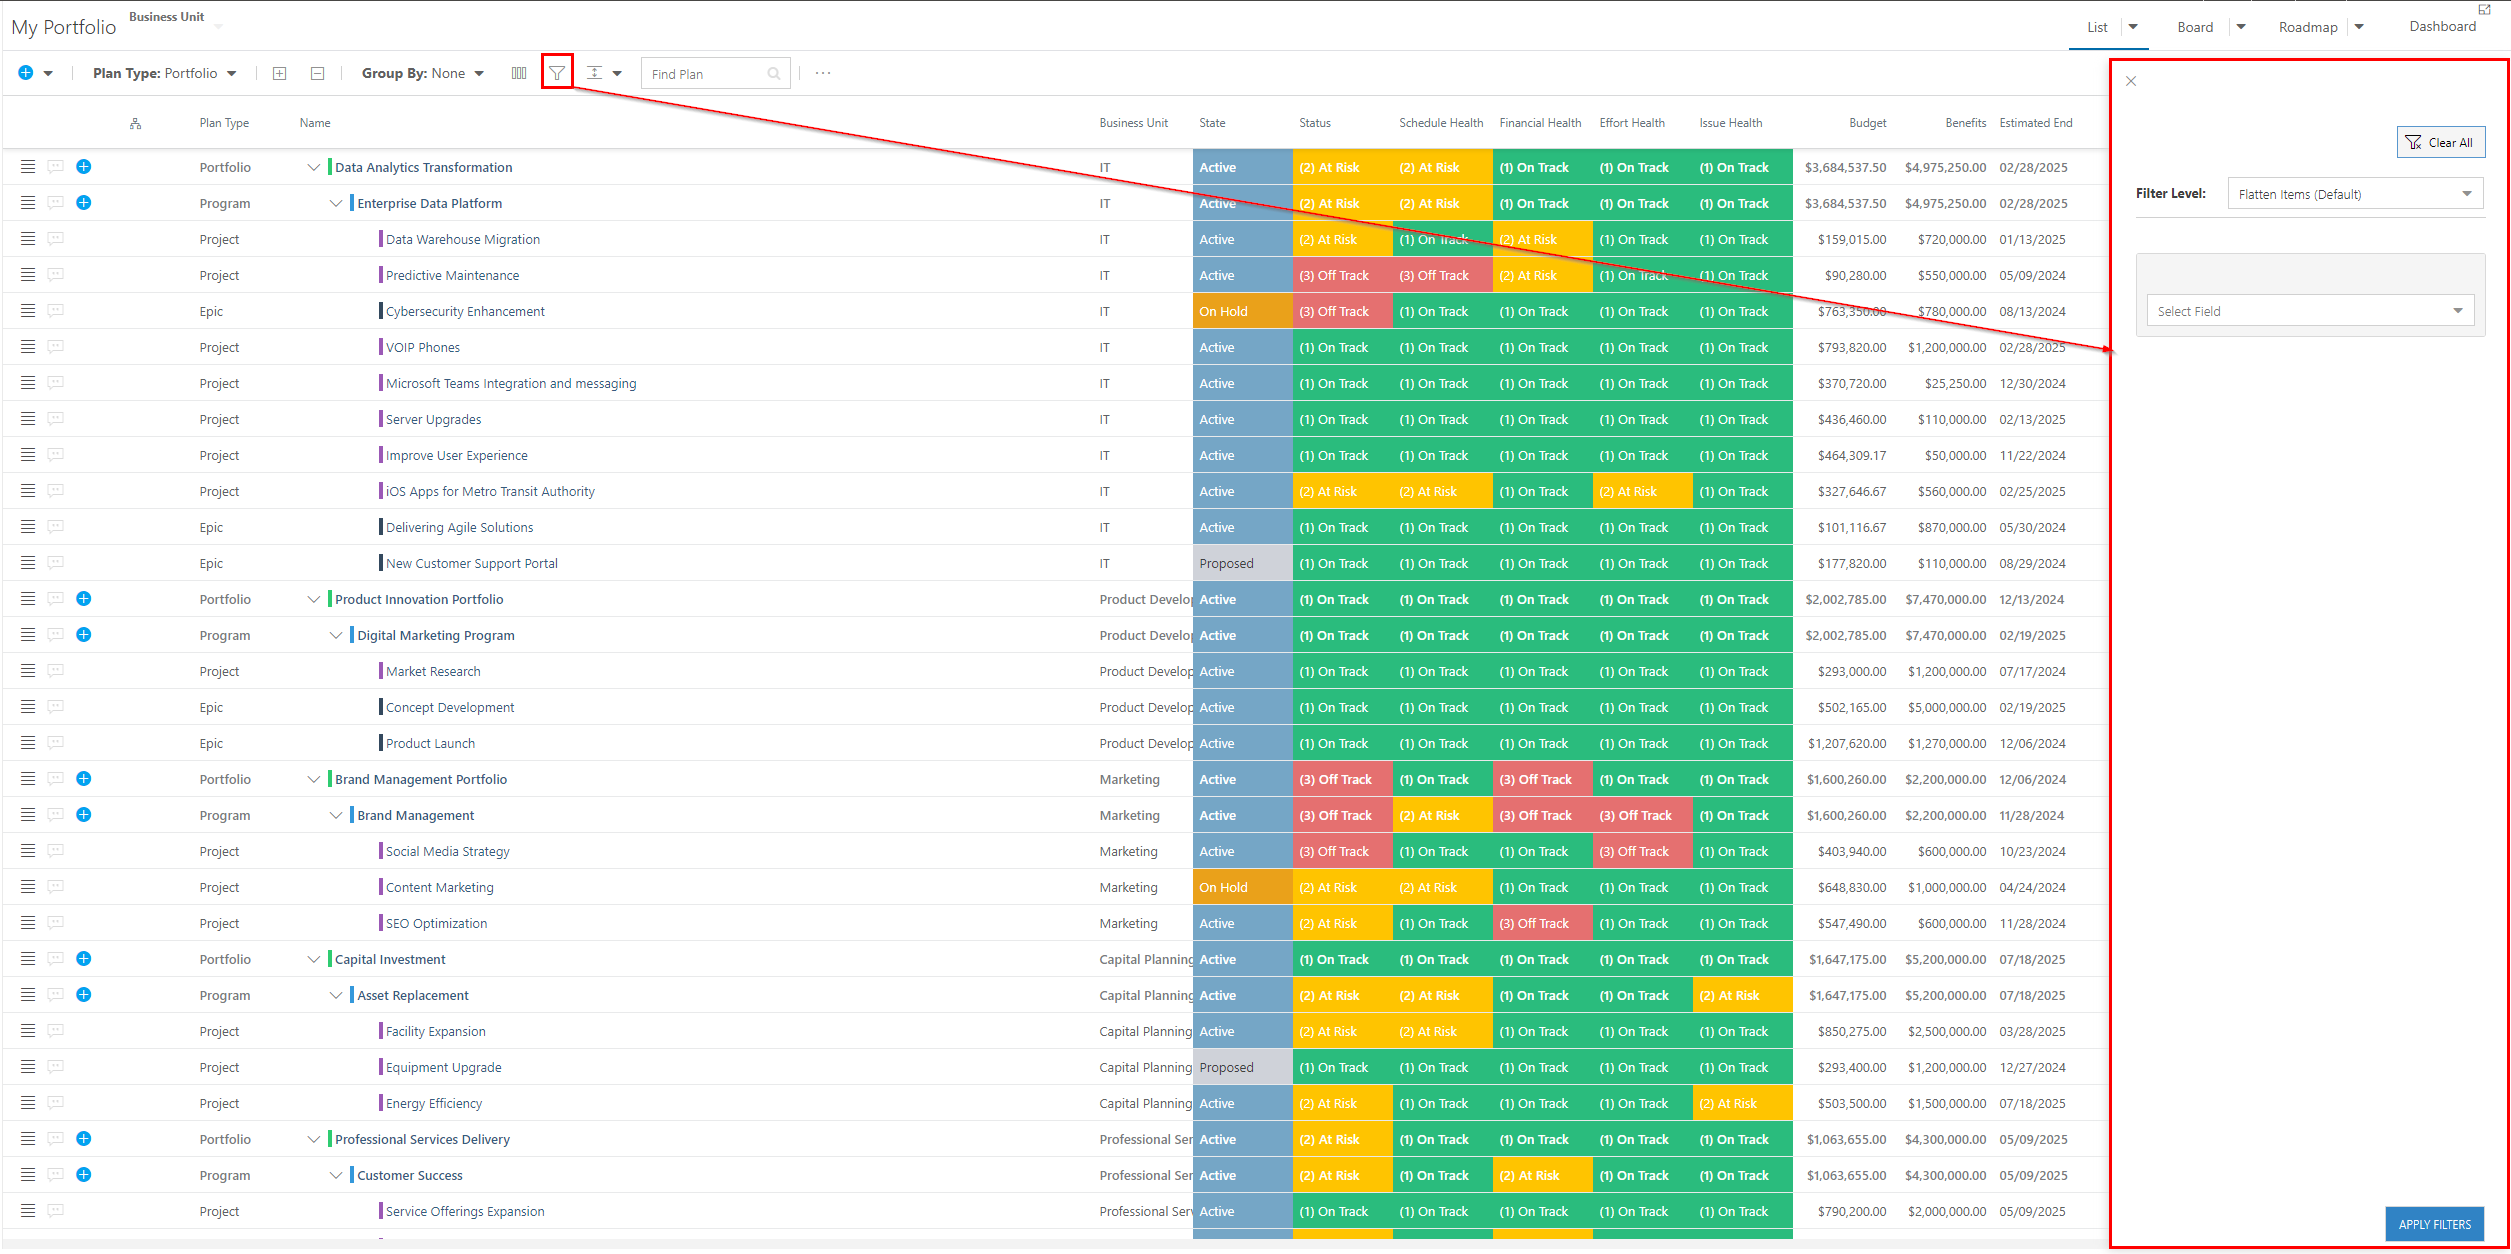This screenshot has width=2511, height=1254.
Task: Add child under Data Analytics Transformation
Action: [x=84, y=167]
